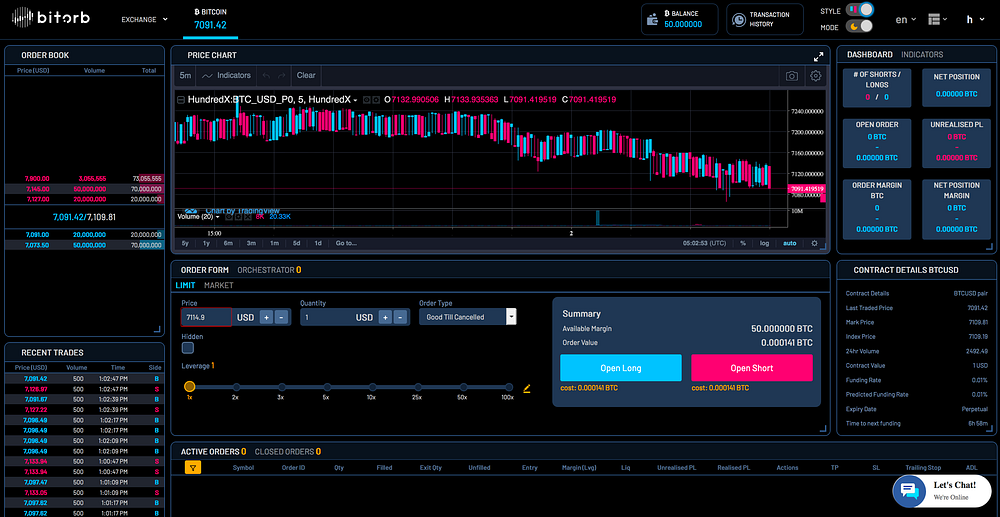Viewport: 1000px width, 517px height.
Task: Set leverage slider to 100x
Action: pyautogui.click(x=509, y=387)
